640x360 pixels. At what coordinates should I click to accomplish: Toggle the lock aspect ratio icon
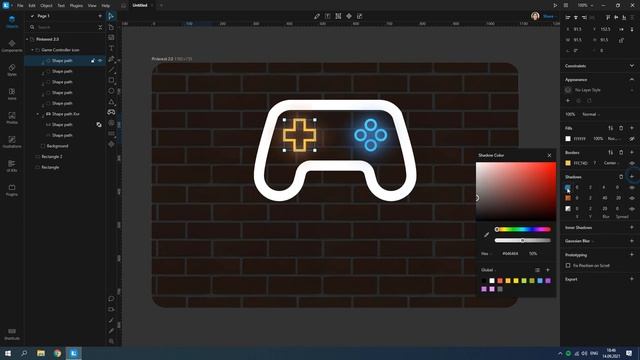(x=621, y=40)
